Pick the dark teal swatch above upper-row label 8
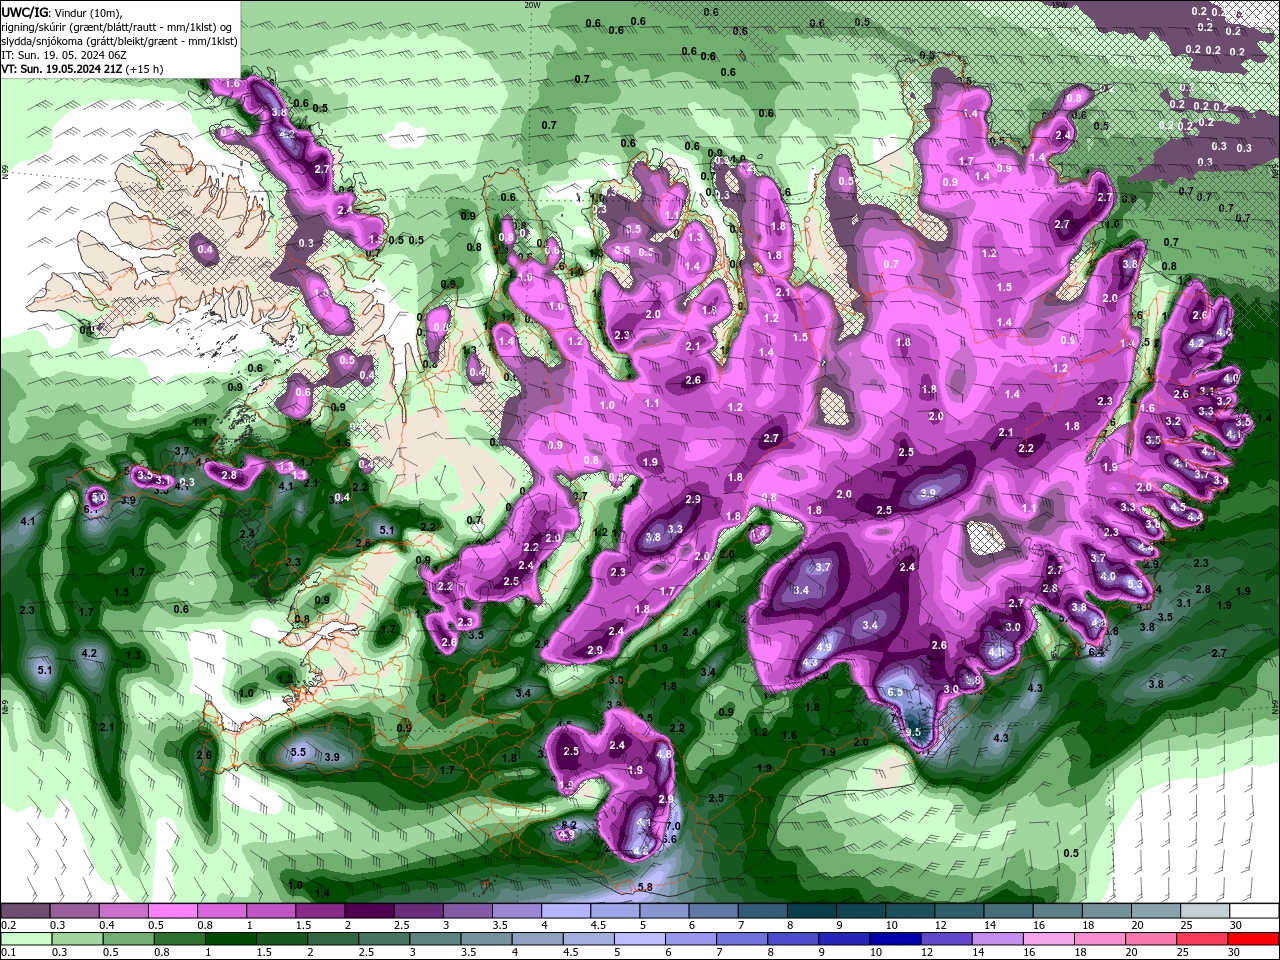 [x=811, y=911]
